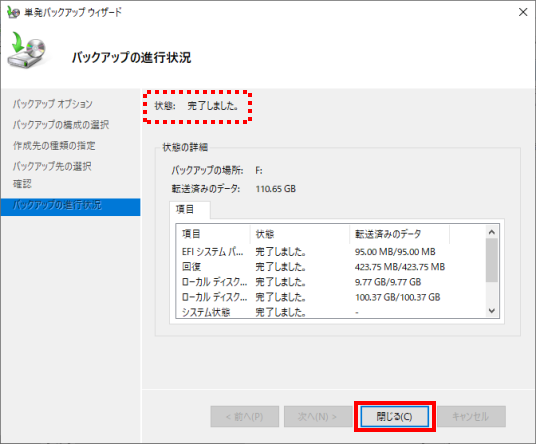
Task: Select バックアップ オプション step in sidebar
Action: pos(53,104)
